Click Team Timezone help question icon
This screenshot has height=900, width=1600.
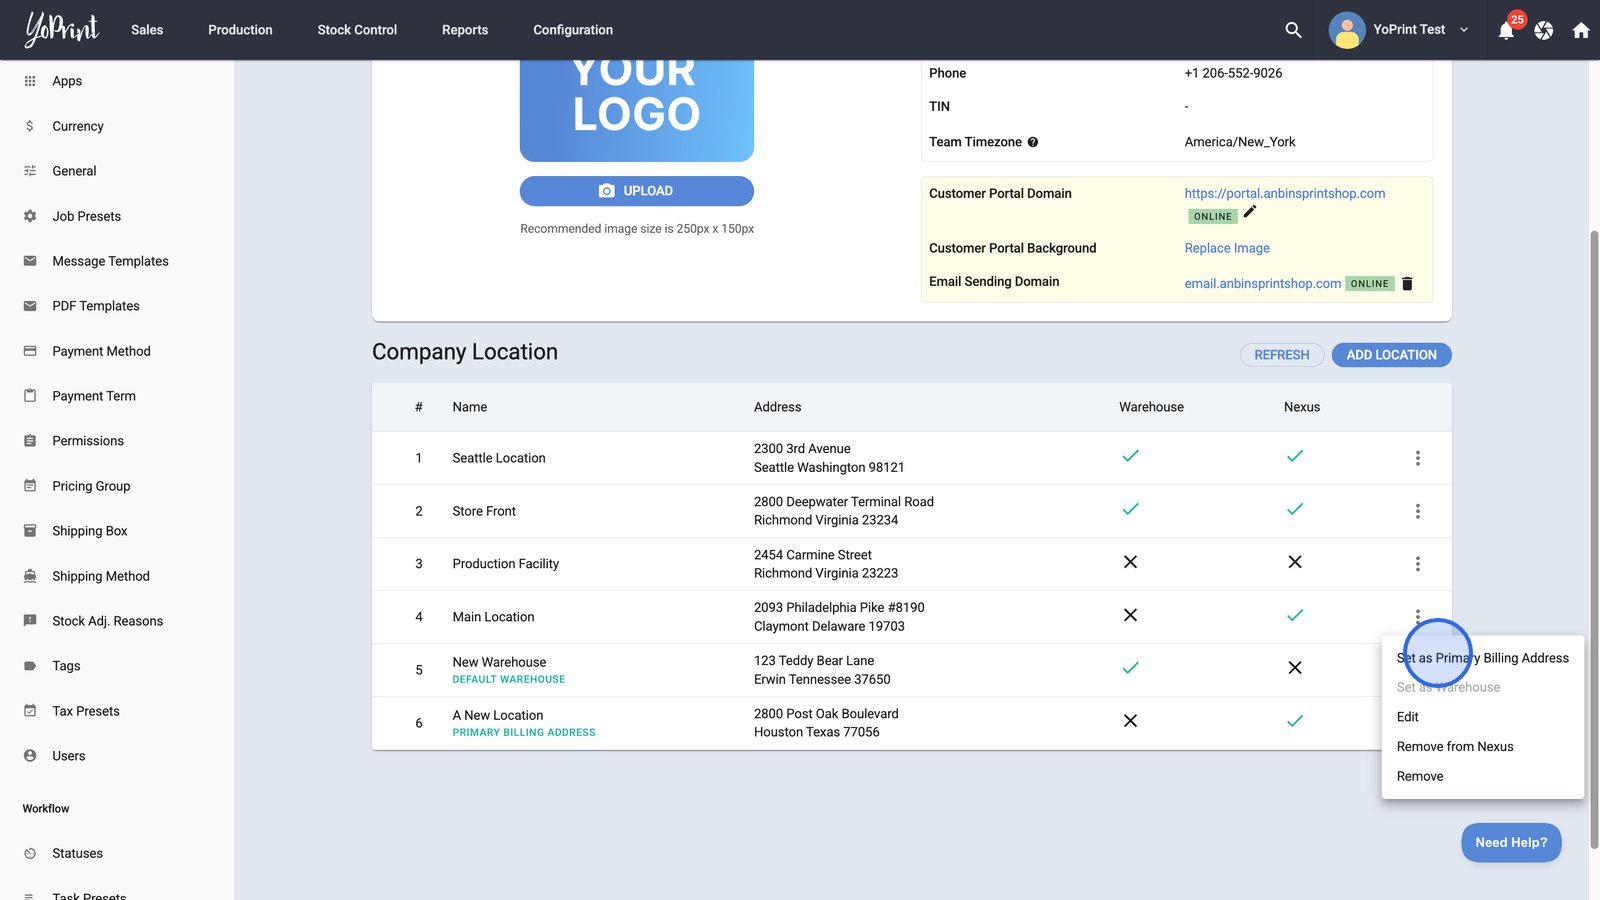tap(1033, 142)
